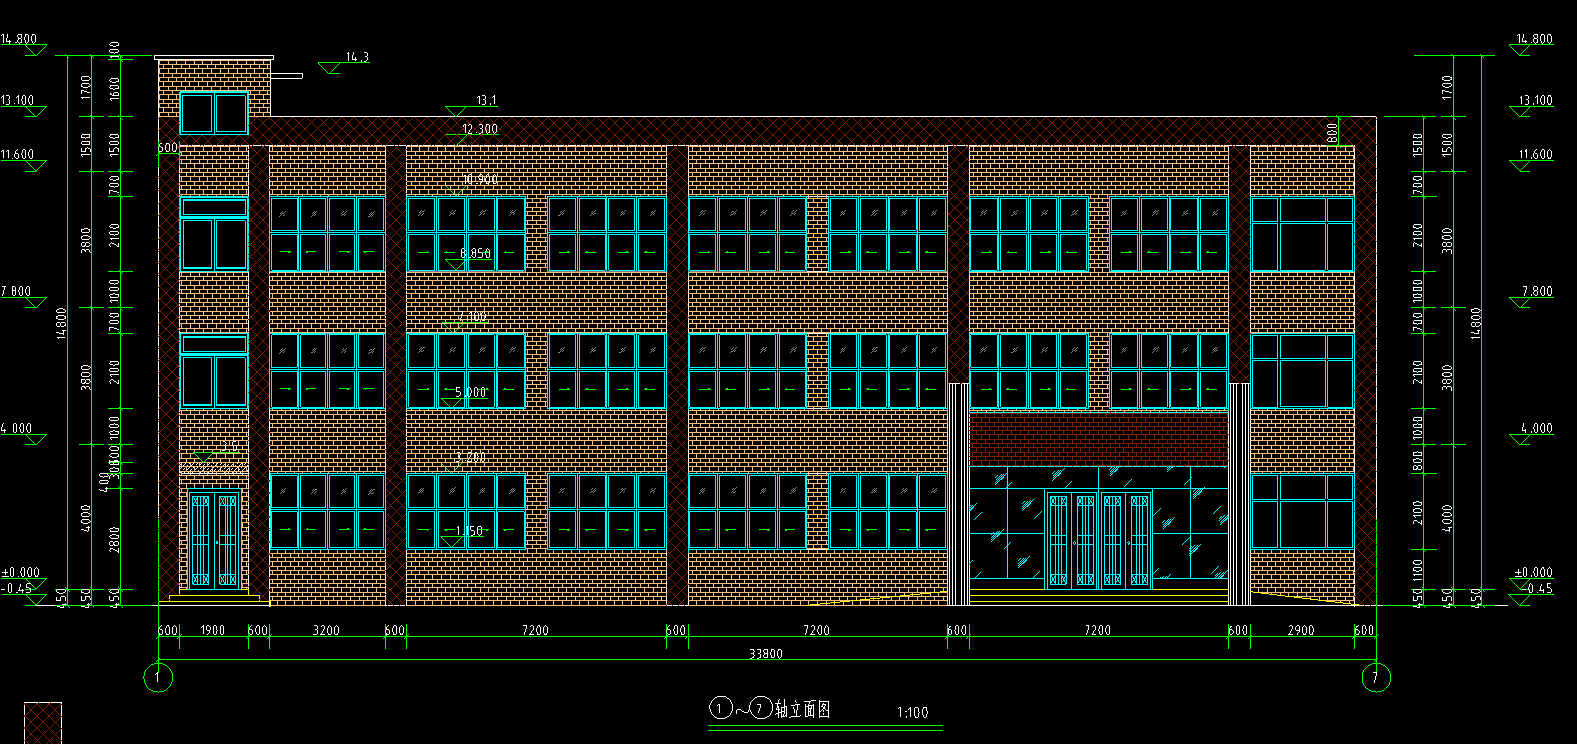This screenshot has width=1577, height=744.
Task: Select the rooftop stair tower window
Action: coord(214,113)
